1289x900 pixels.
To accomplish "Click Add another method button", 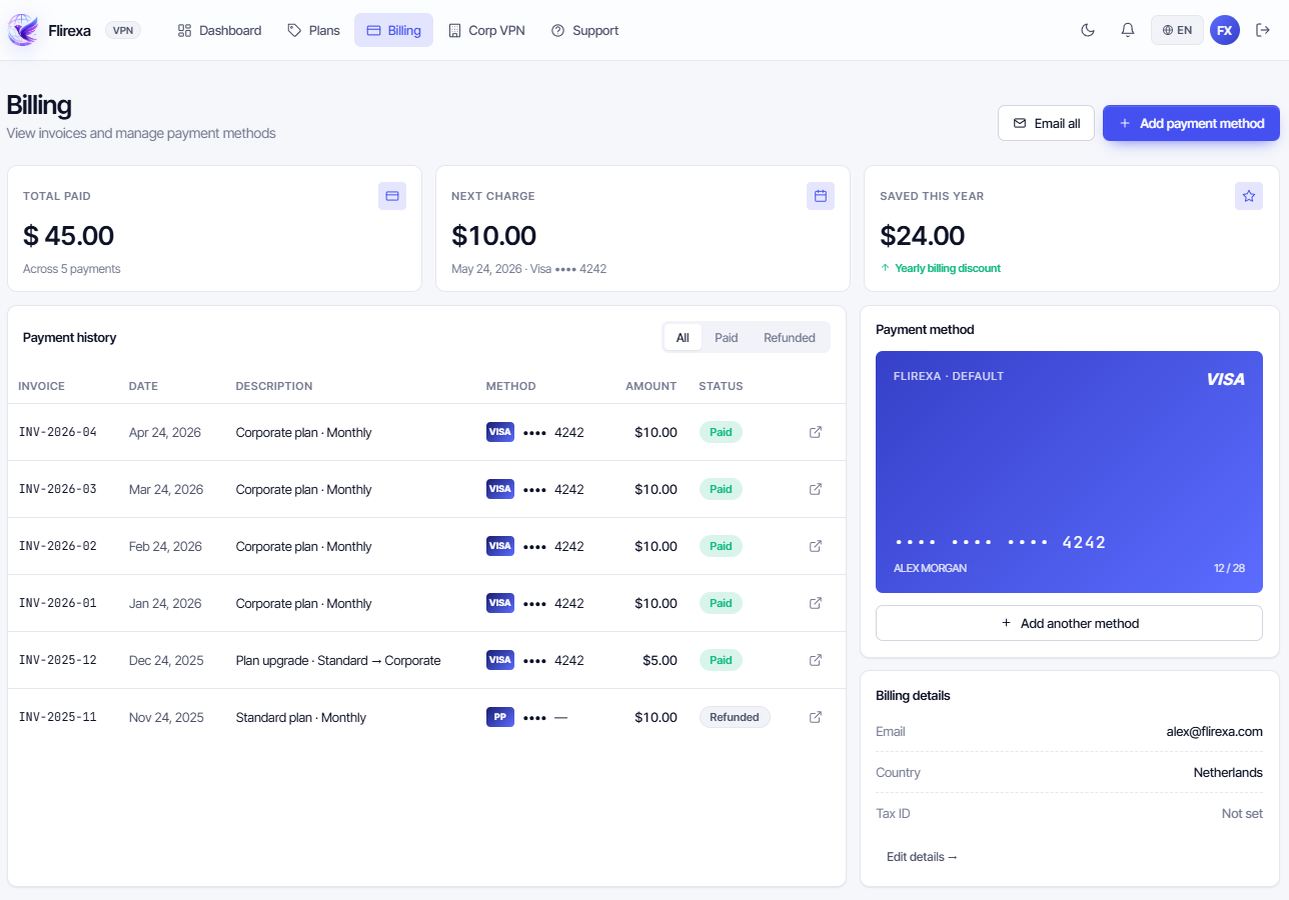I will click(x=1069, y=623).
